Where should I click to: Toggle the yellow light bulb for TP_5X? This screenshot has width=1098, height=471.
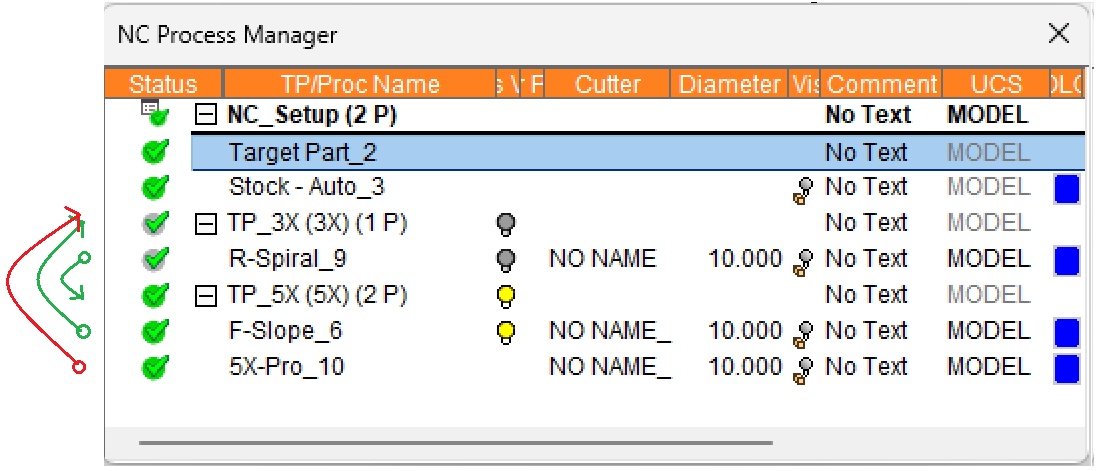506,295
